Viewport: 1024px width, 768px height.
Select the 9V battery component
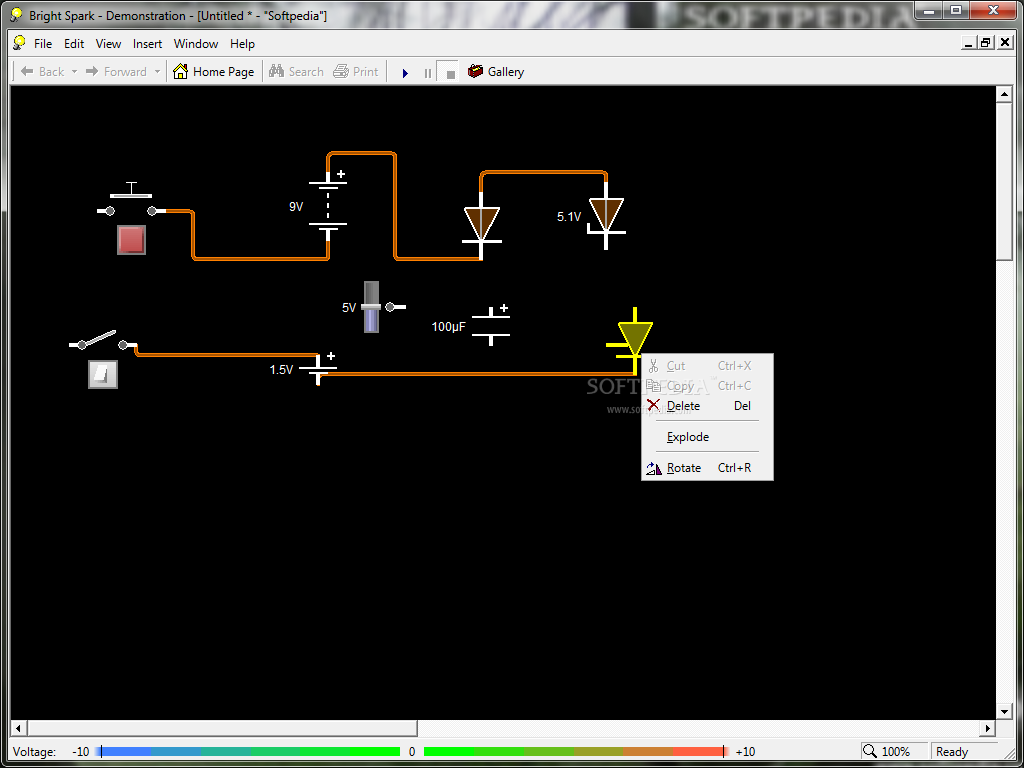click(328, 204)
